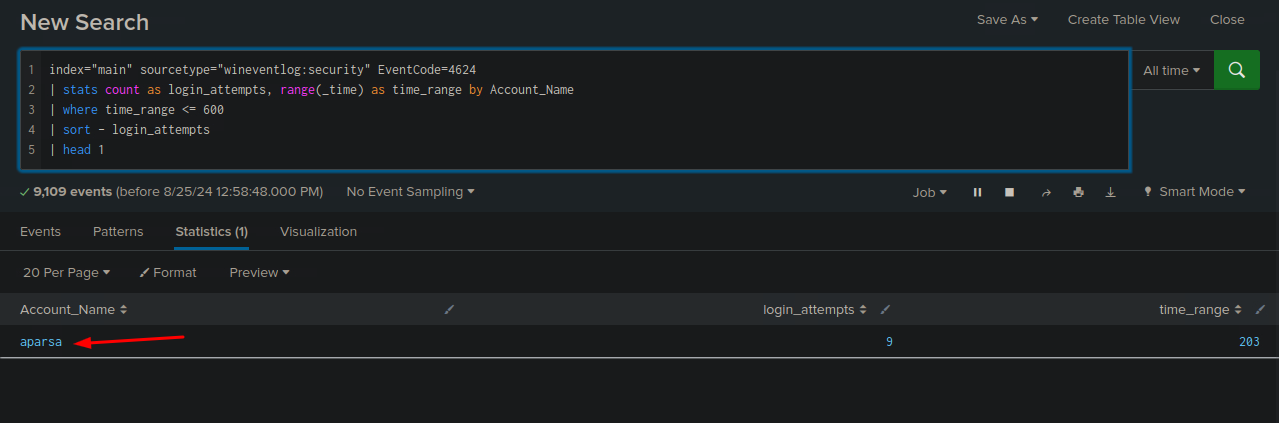Expand the Smart Mode dropdown
This screenshot has width=1279, height=423.
[1195, 192]
